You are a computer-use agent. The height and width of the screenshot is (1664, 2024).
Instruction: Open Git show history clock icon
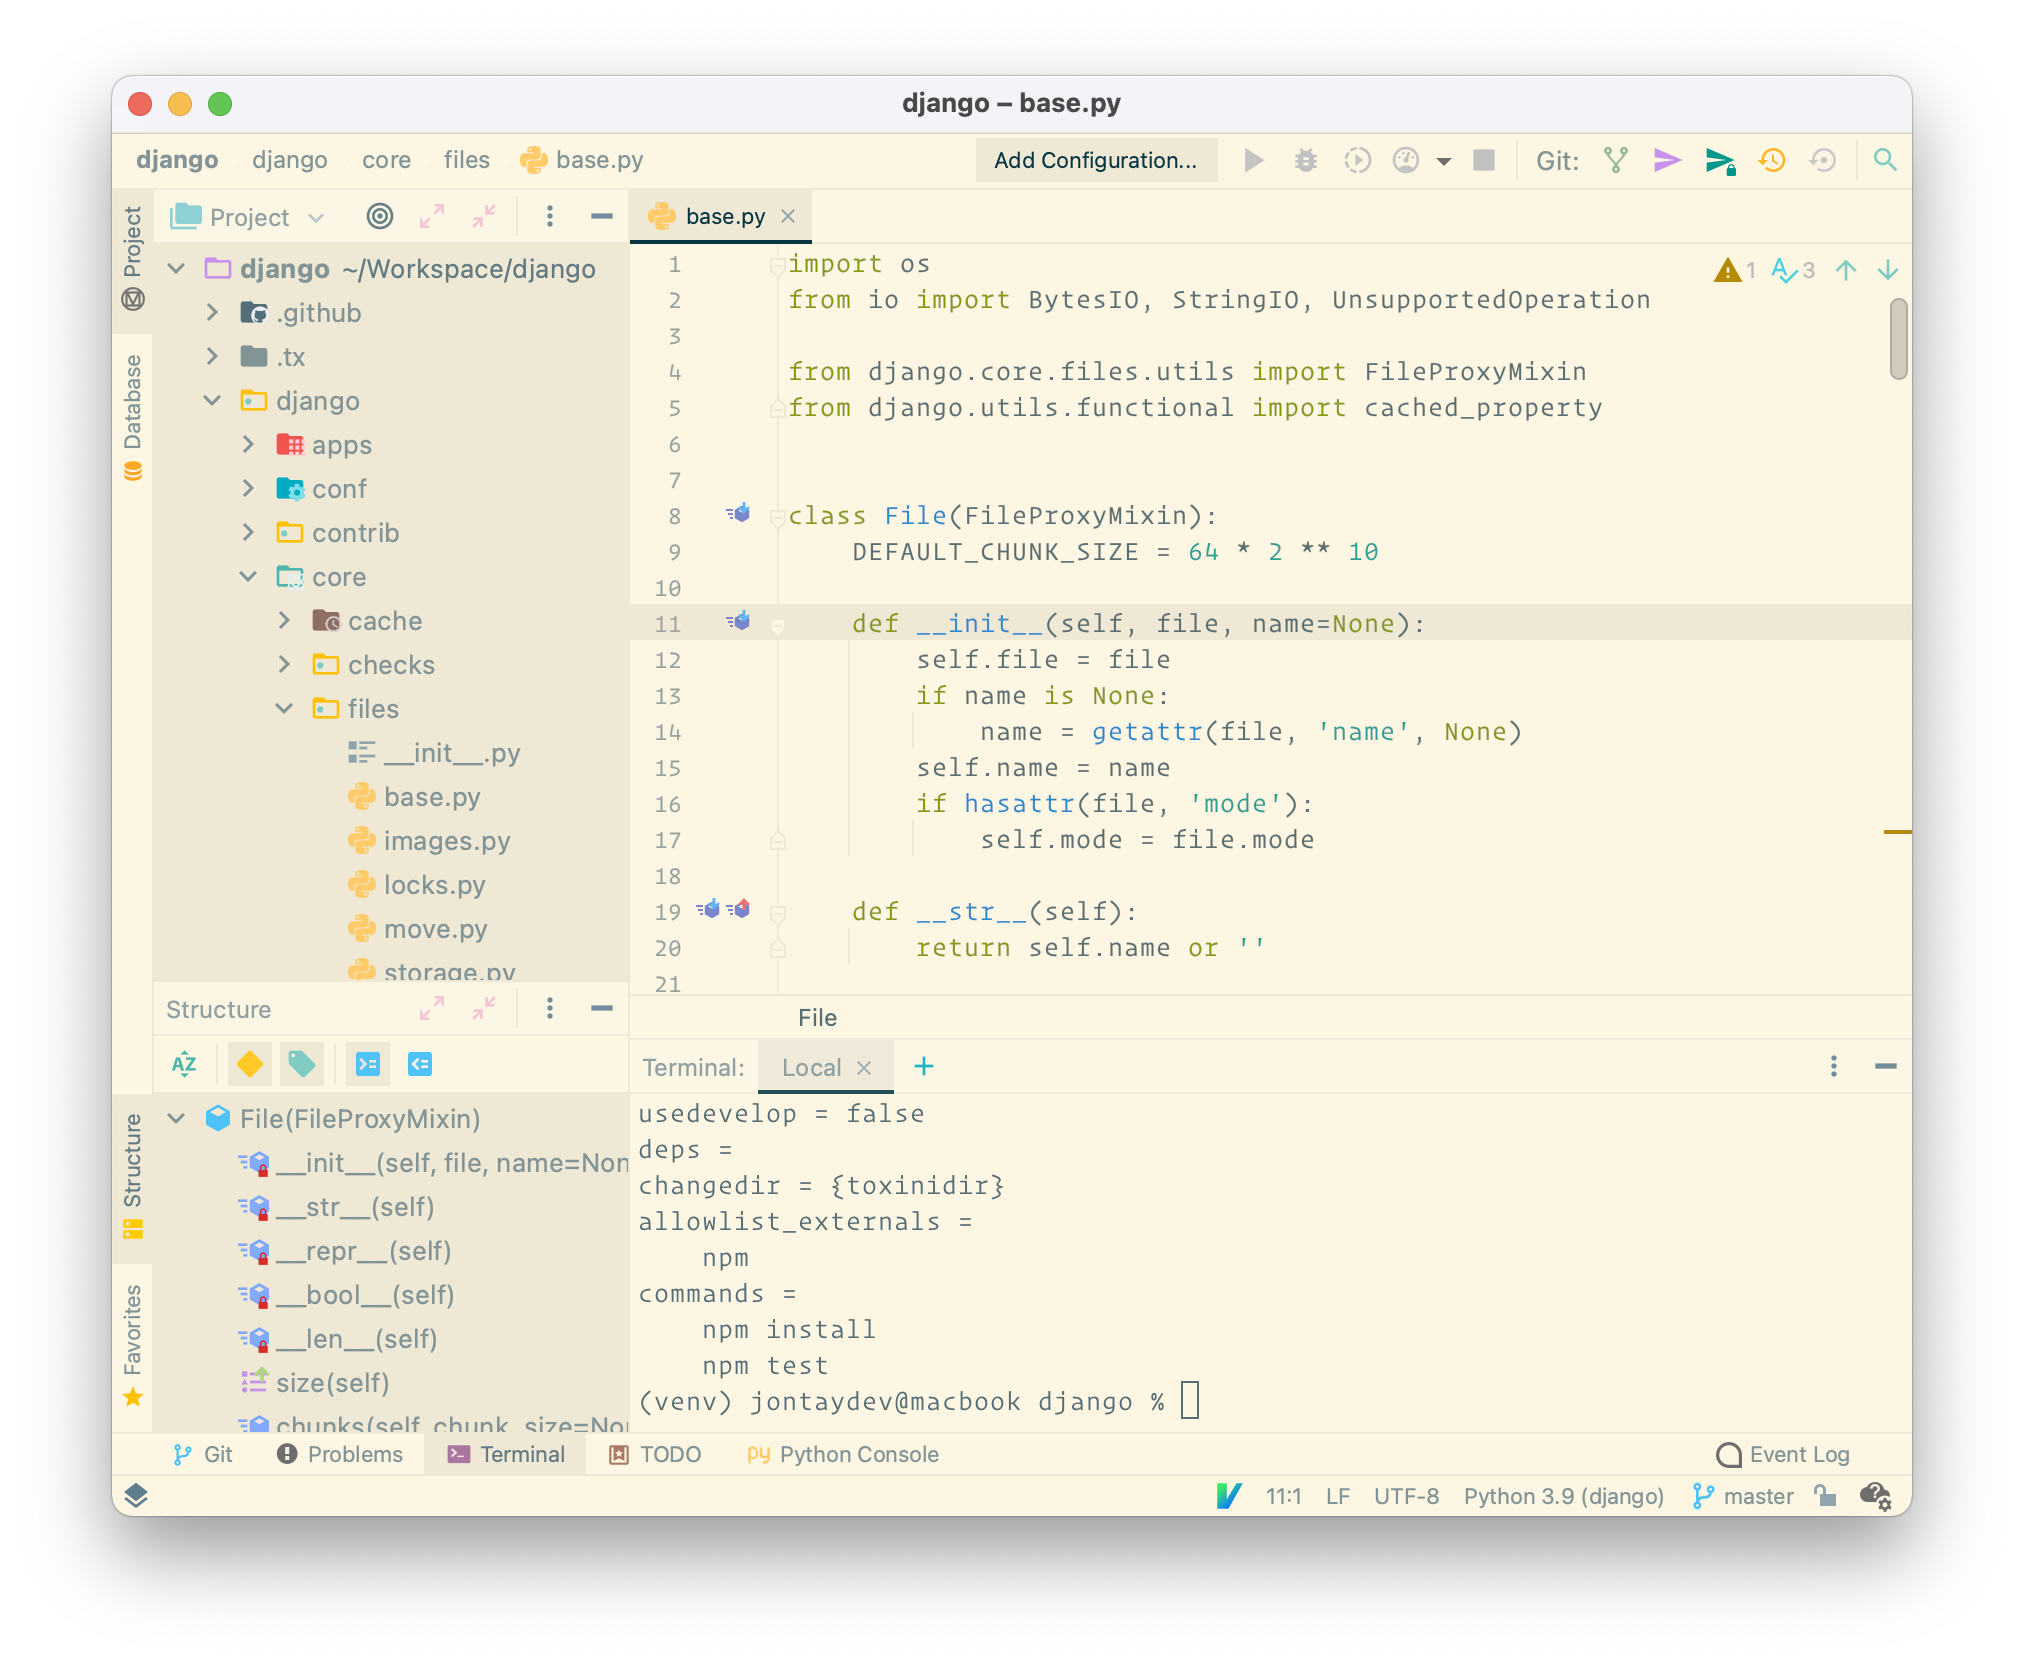[x=1772, y=160]
